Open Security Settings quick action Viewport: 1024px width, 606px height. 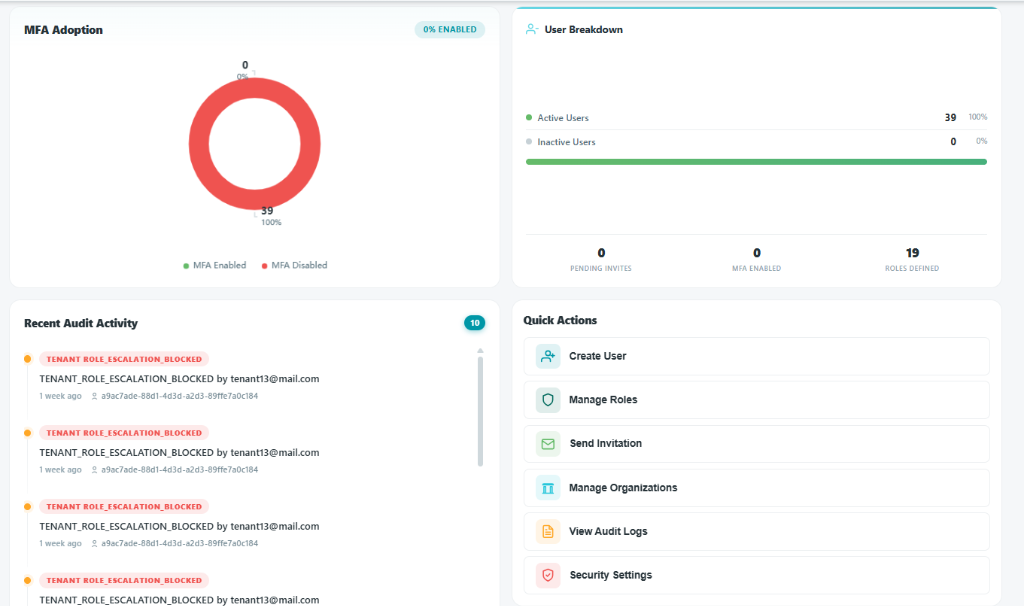coord(756,575)
